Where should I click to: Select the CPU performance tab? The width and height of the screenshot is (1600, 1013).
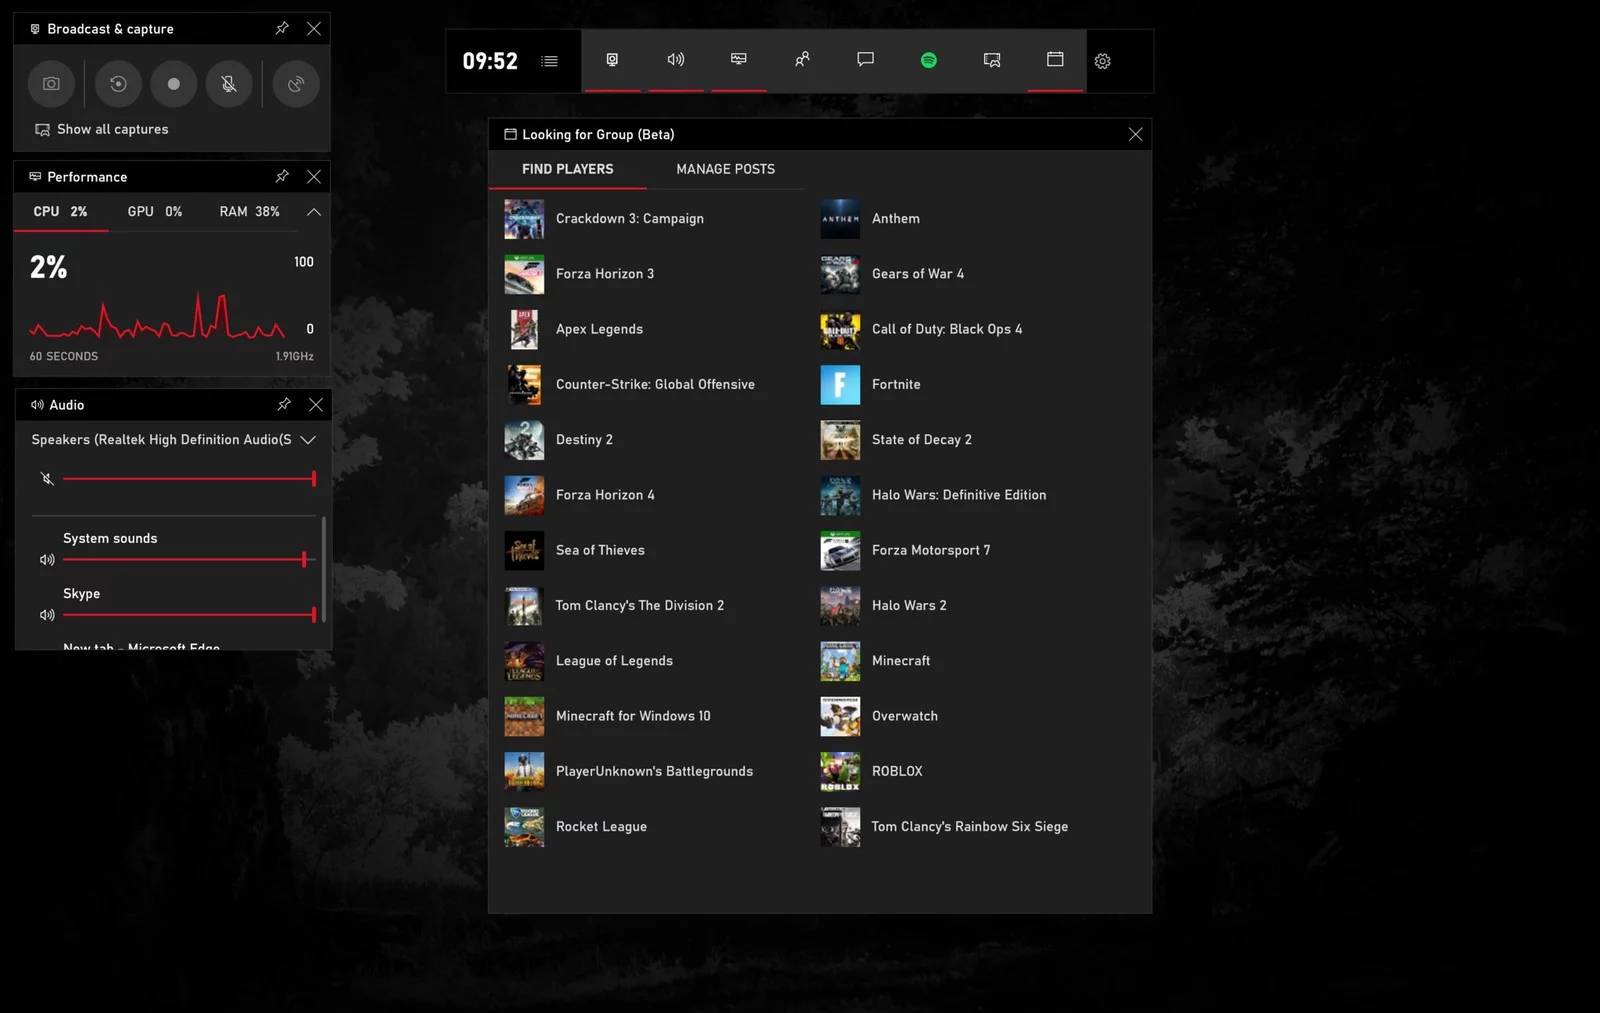pyautogui.click(x=60, y=212)
